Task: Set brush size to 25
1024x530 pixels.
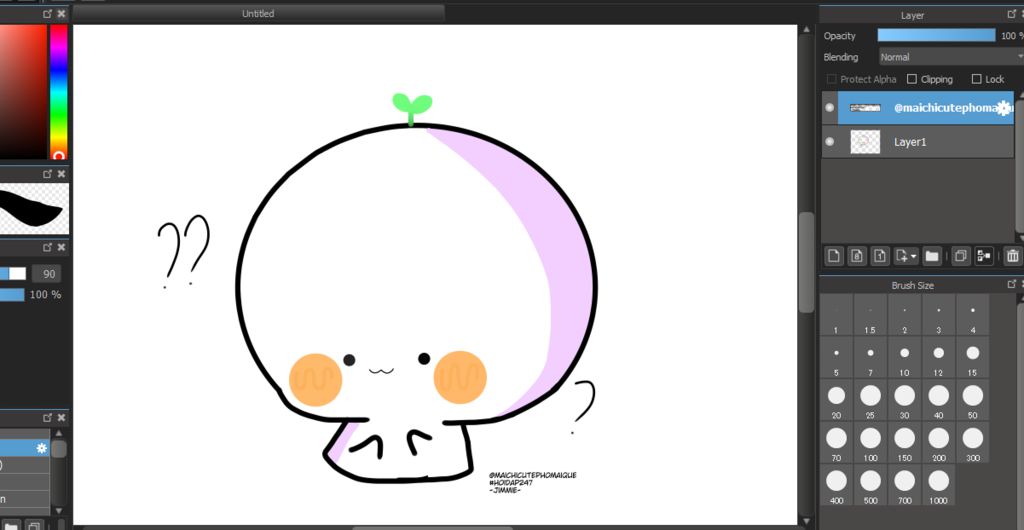Action: click(871, 400)
